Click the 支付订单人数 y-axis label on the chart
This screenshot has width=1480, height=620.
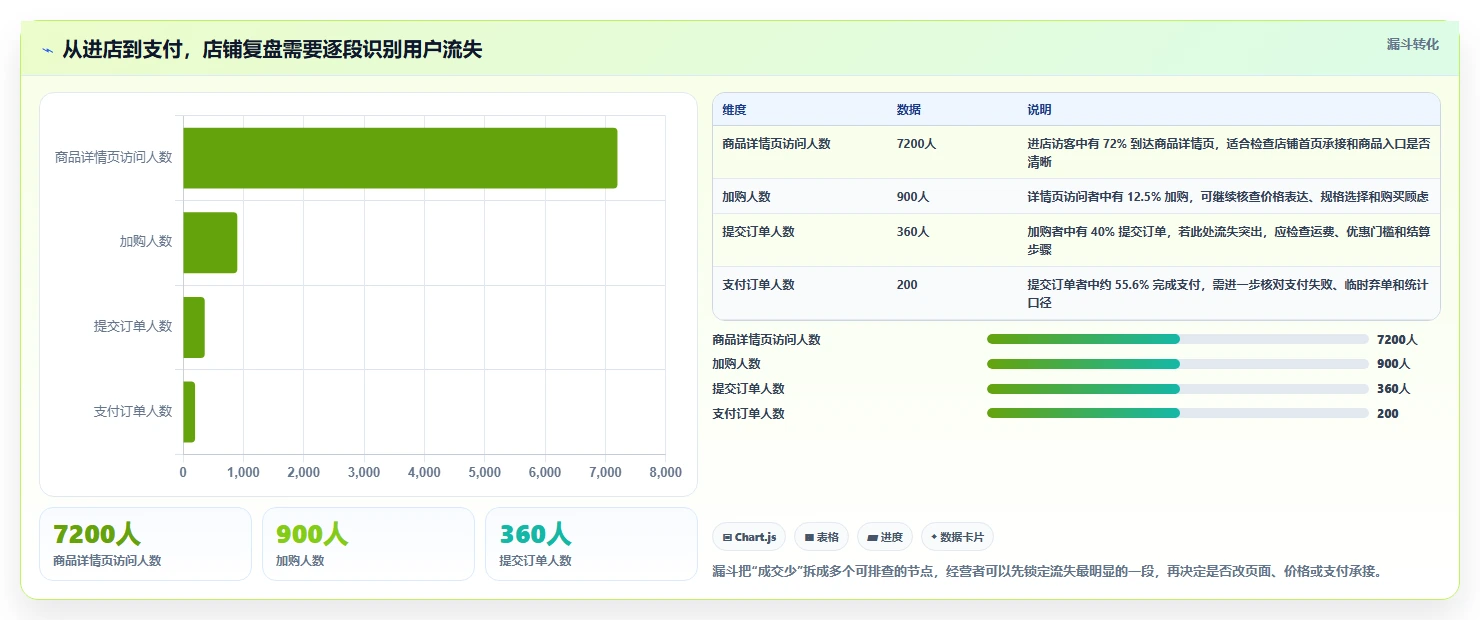click(133, 411)
